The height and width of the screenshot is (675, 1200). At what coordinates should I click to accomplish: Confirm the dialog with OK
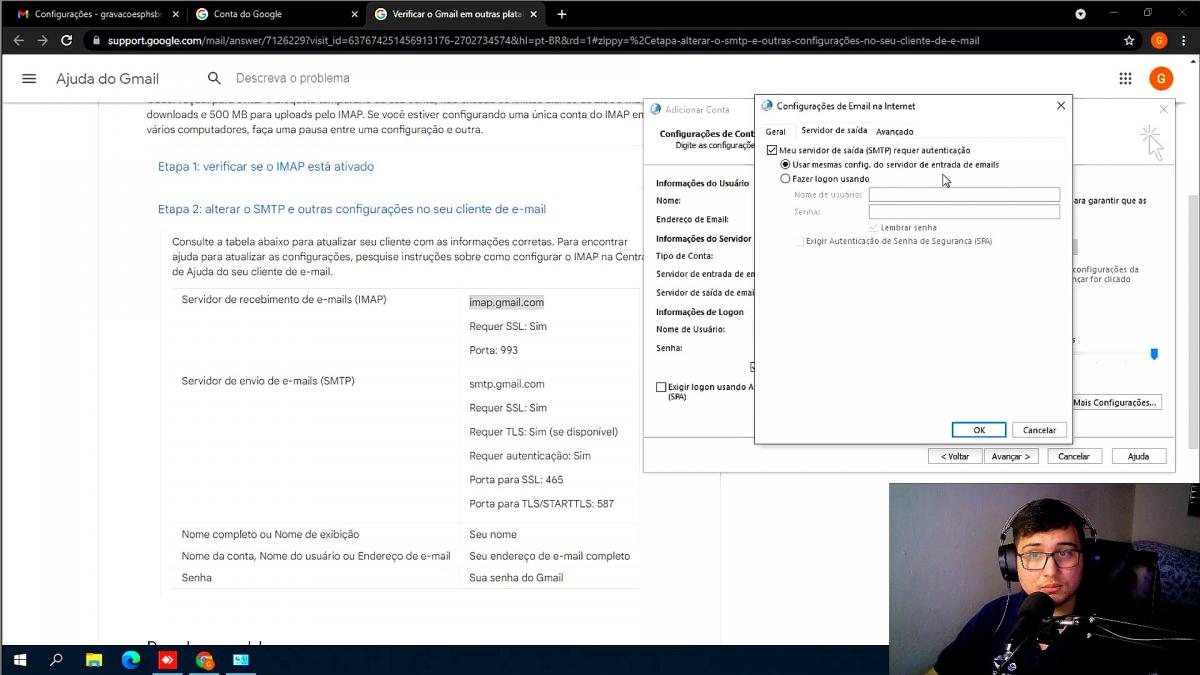[x=979, y=430]
